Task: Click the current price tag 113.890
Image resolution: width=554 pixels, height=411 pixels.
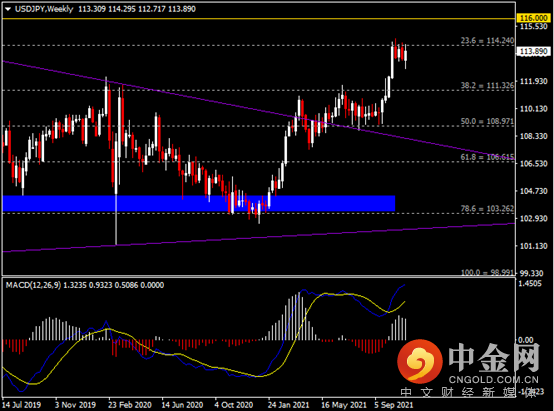Action: coord(534,52)
